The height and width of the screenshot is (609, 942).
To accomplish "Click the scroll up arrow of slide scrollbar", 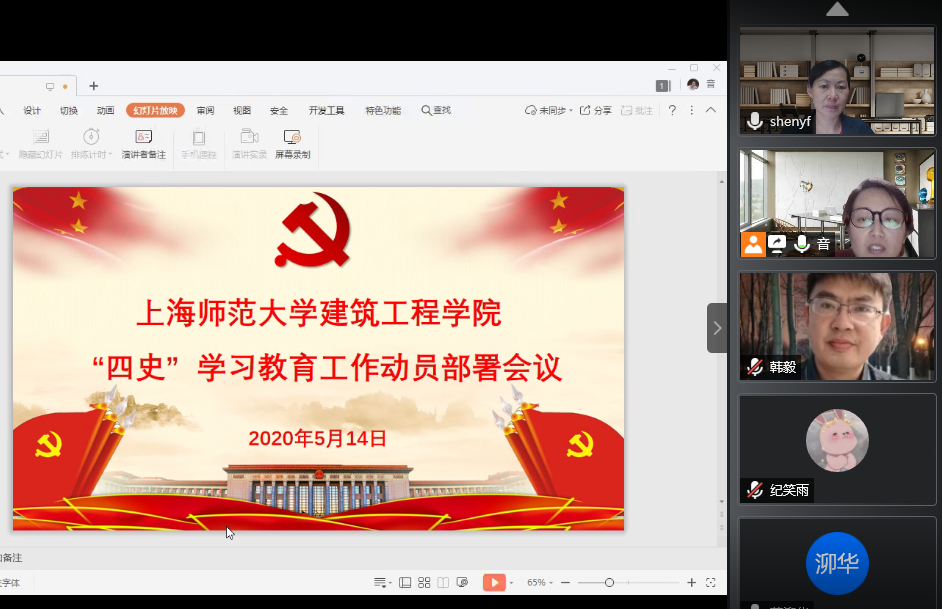I will click(x=722, y=181).
